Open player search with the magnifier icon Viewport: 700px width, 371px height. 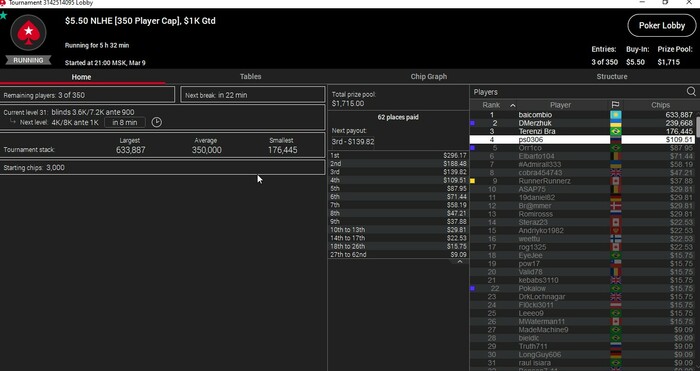691,92
